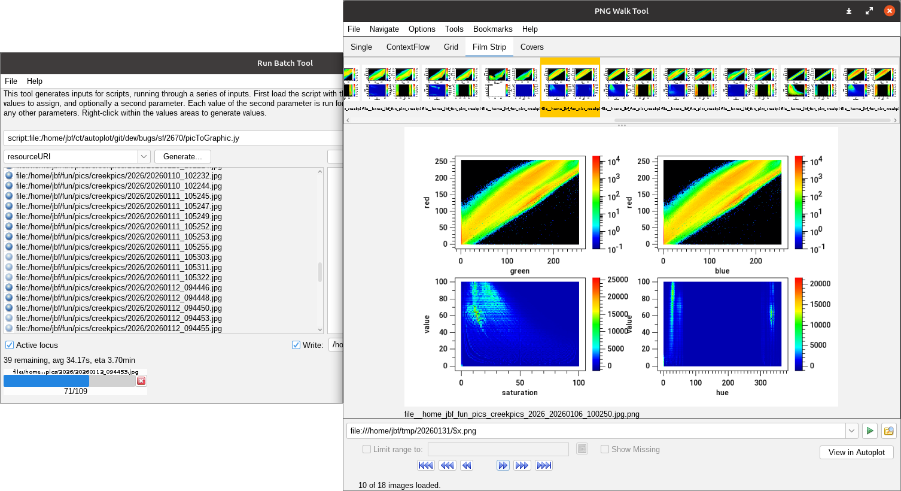Click Generate... button

tap(182, 156)
